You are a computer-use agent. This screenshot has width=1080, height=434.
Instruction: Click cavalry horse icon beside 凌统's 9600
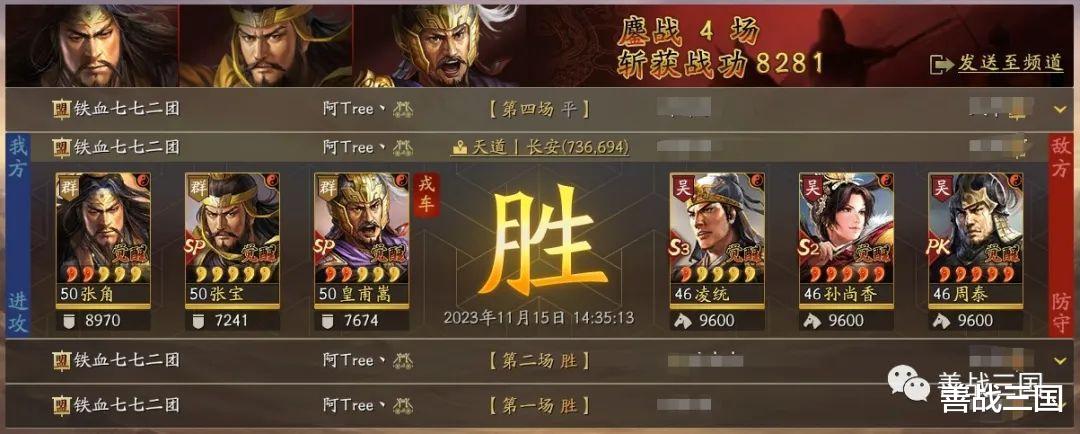684,321
